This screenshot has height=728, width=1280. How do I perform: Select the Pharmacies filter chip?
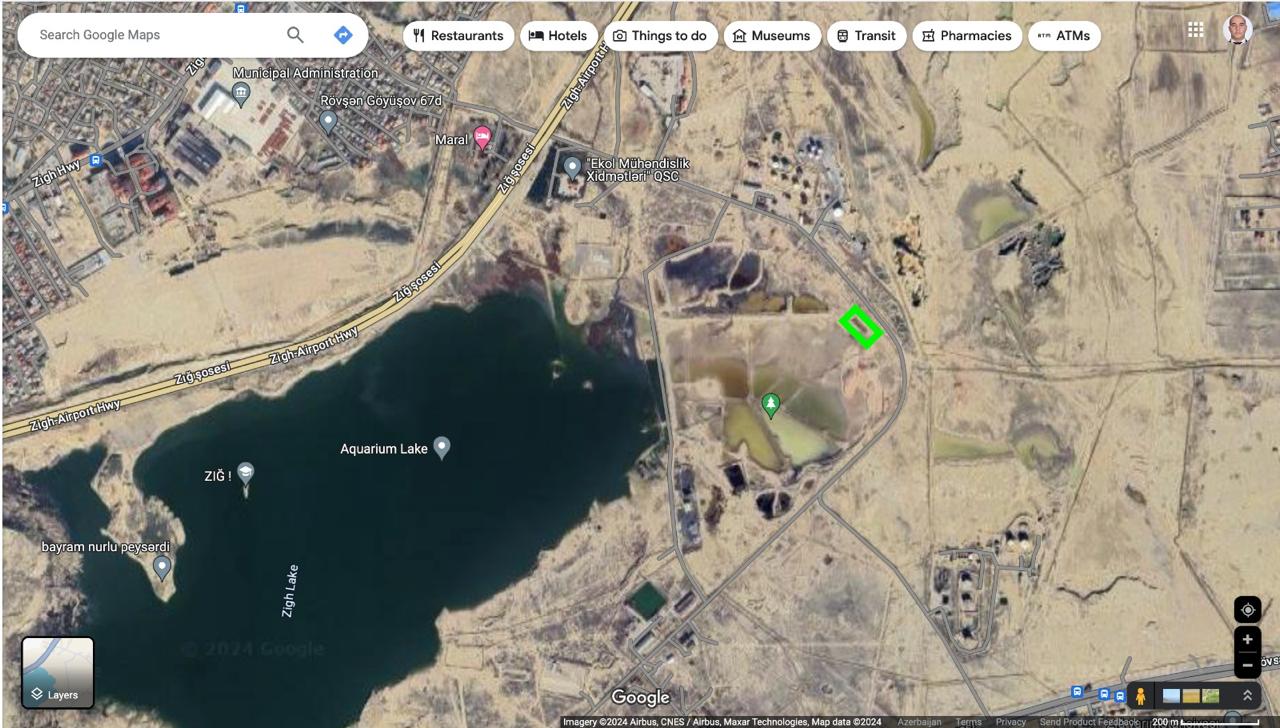click(966, 36)
